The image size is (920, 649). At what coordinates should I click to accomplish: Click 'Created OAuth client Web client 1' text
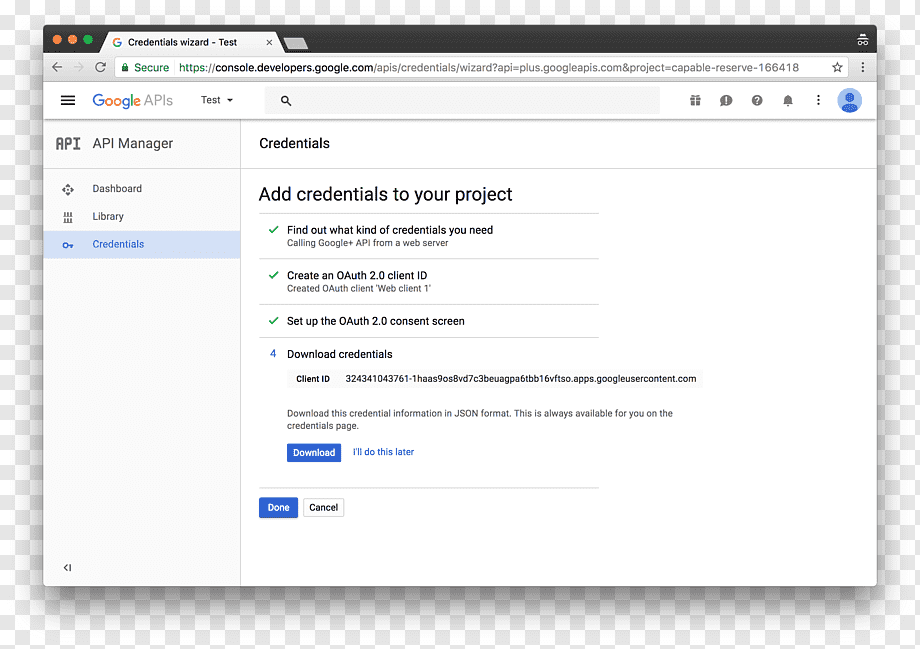click(x=359, y=289)
